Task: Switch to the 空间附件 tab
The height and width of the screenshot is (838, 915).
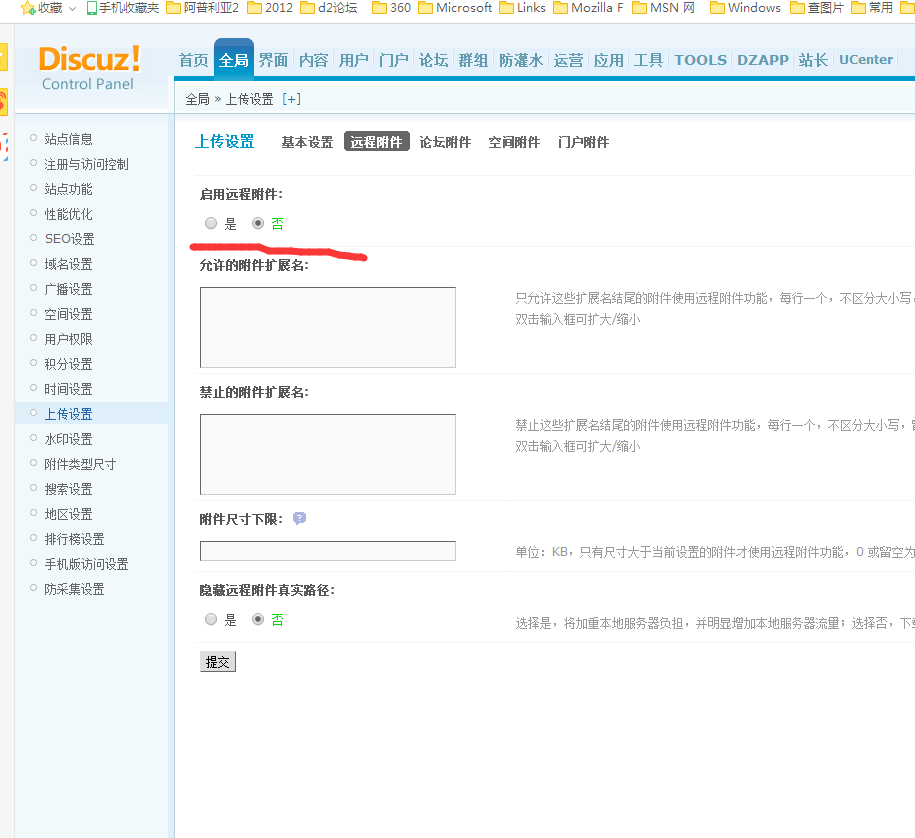Action: tap(514, 142)
